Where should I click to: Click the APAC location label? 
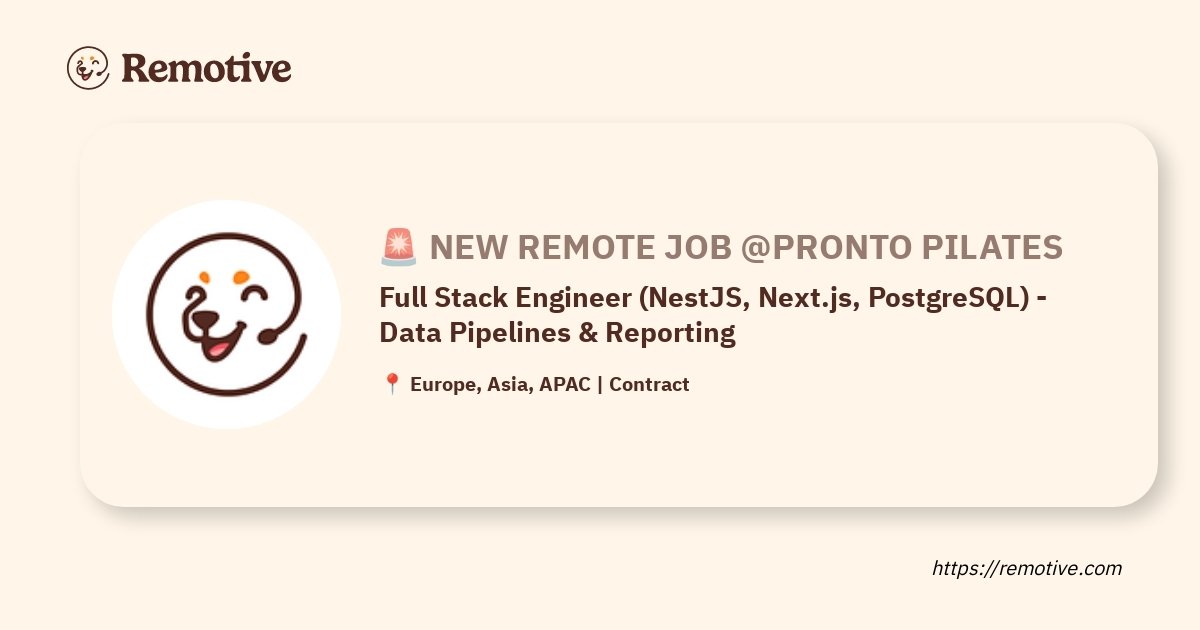pyautogui.click(x=565, y=384)
